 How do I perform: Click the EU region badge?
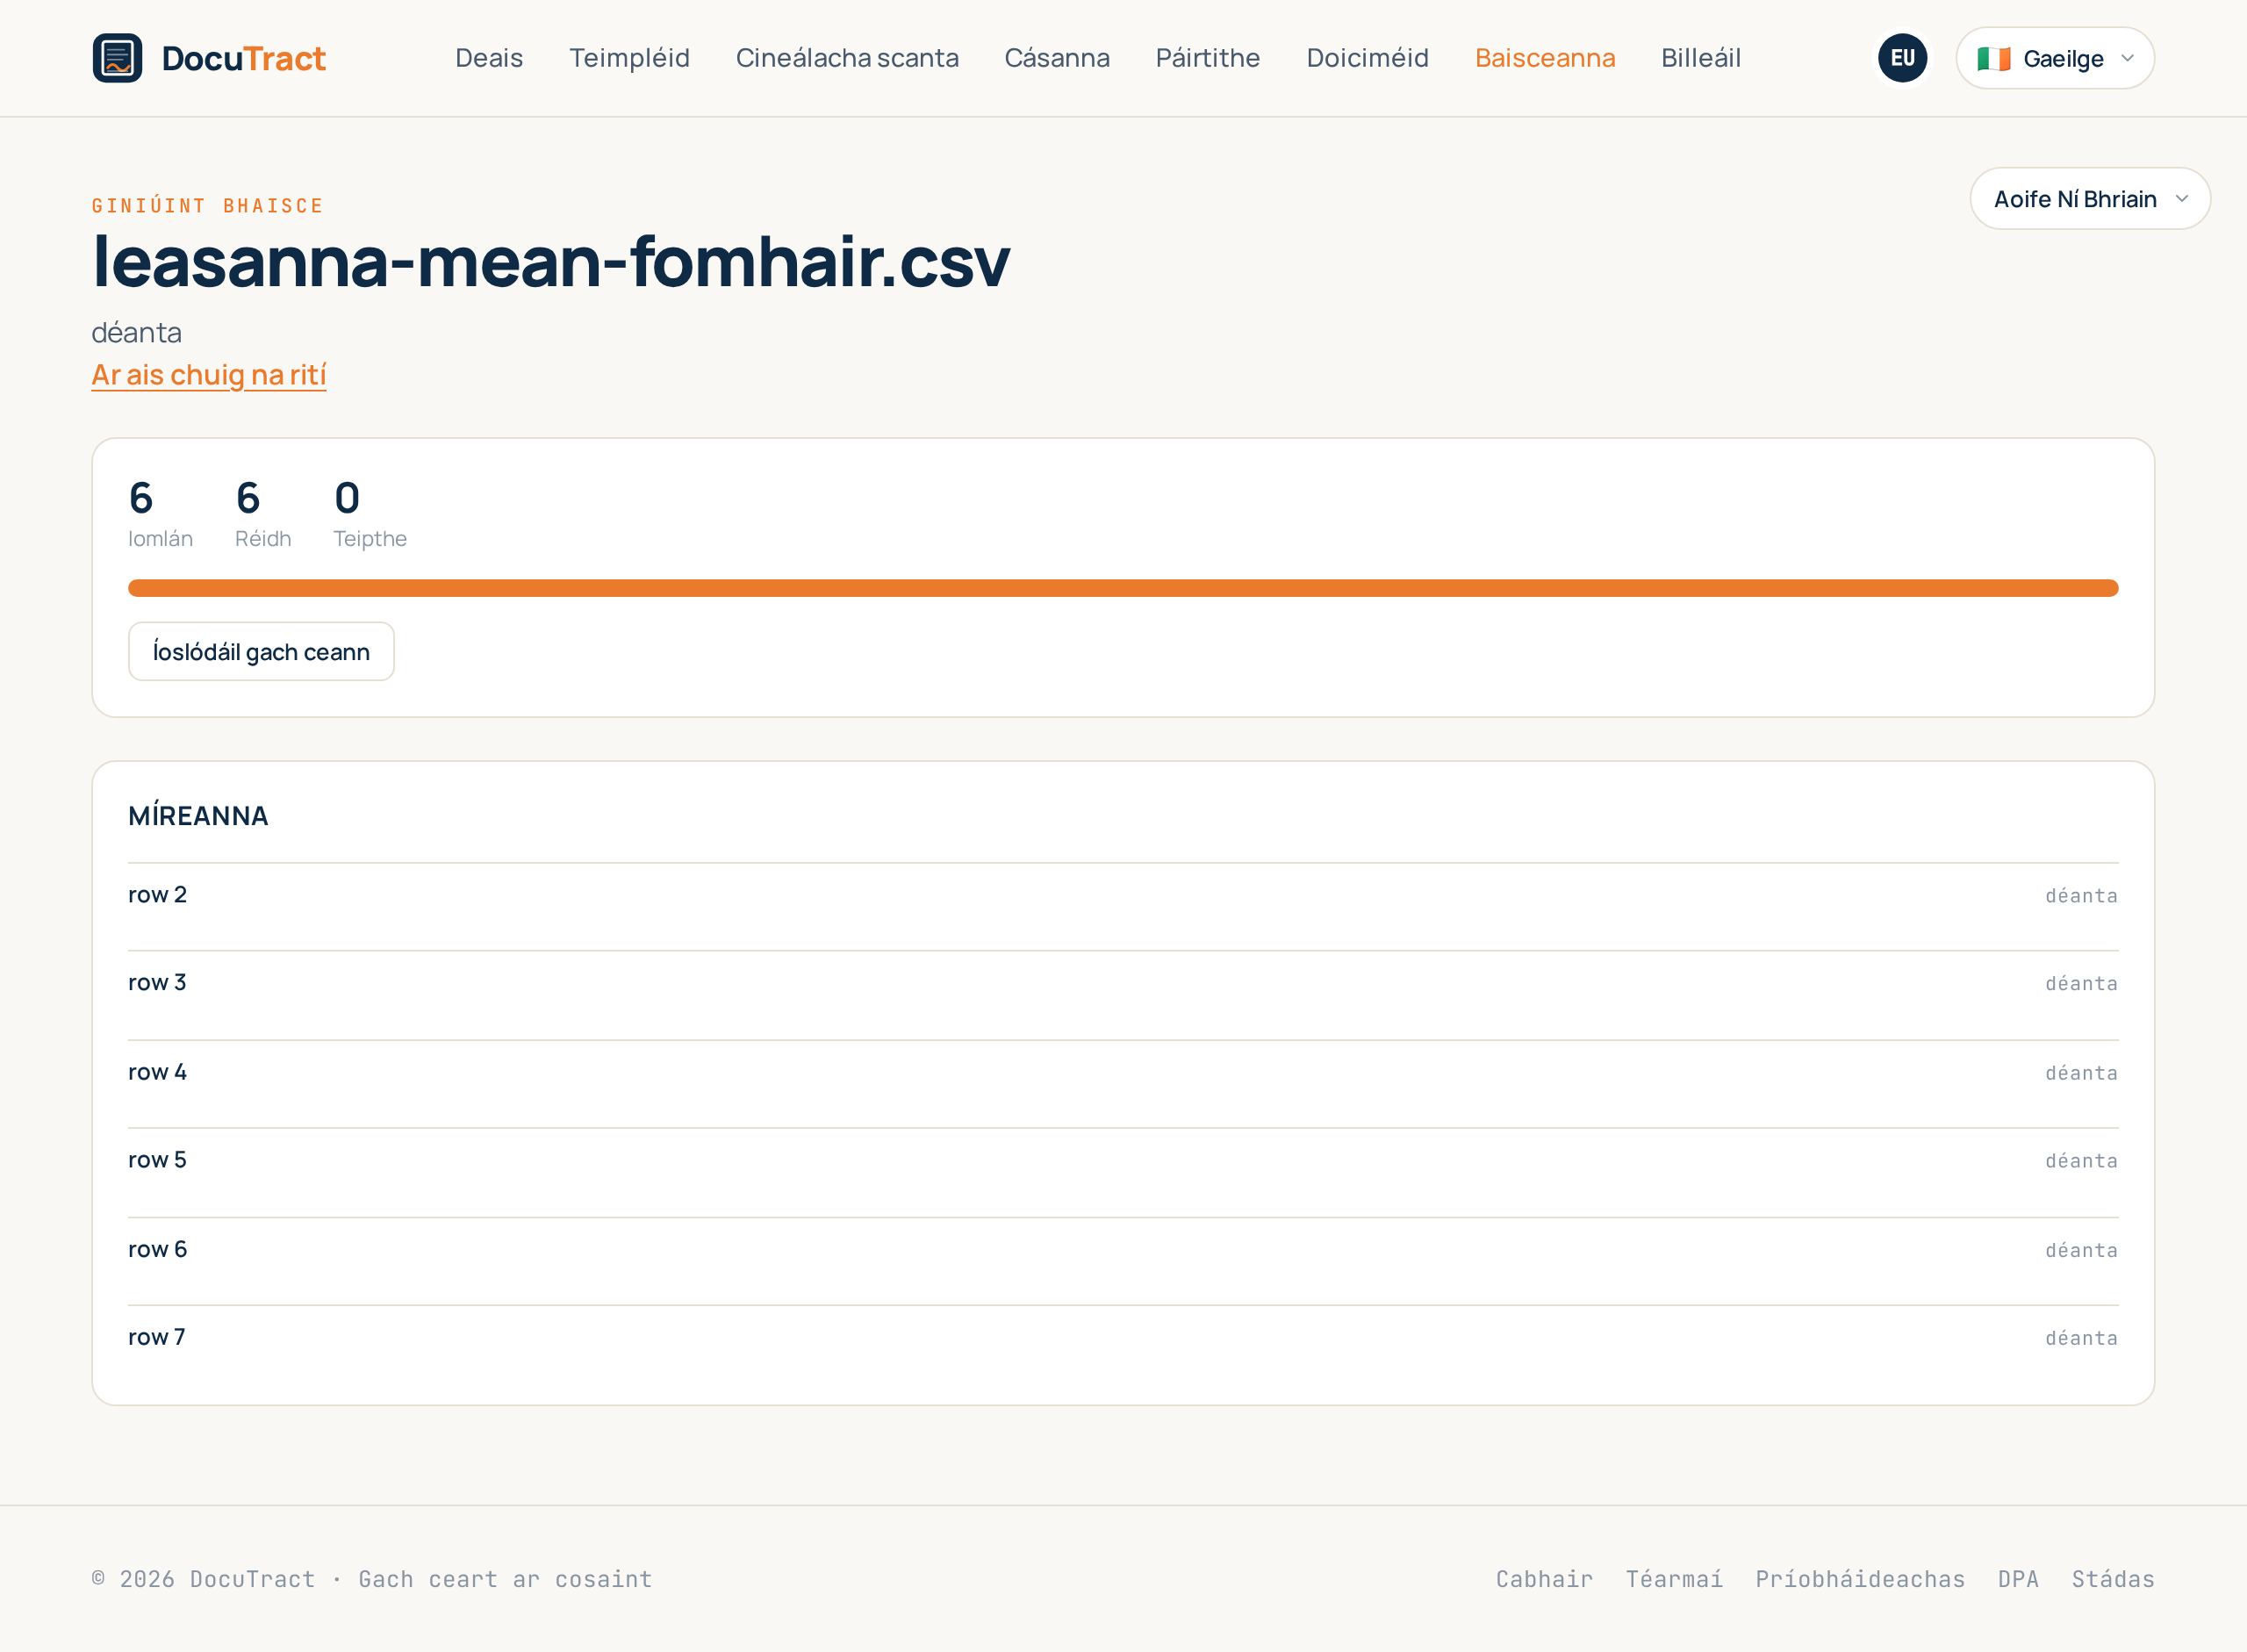(x=1902, y=58)
